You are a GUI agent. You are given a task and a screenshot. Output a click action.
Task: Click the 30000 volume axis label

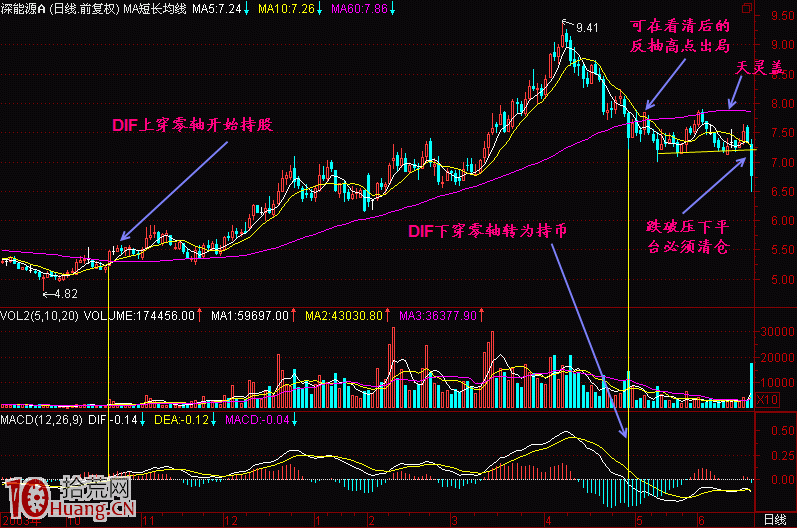777,332
